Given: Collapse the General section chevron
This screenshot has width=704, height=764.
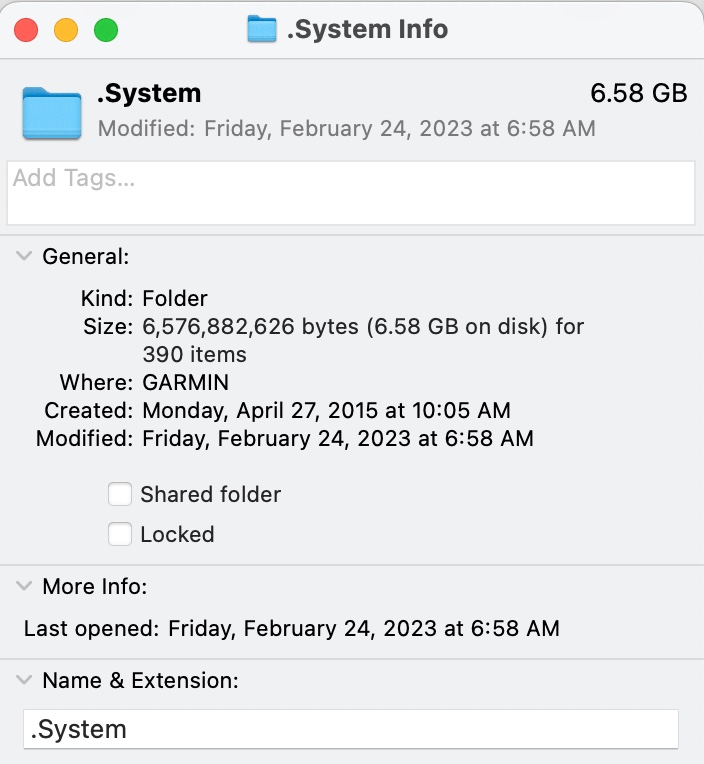Looking at the screenshot, I should (24, 256).
